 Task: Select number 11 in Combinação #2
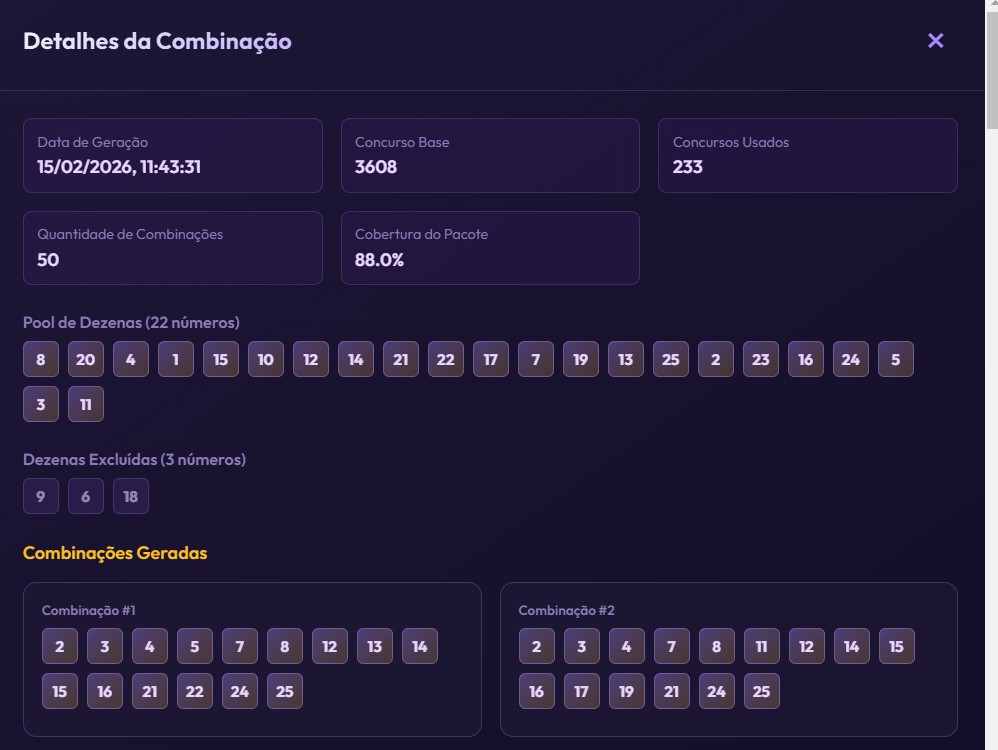click(x=762, y=646)
